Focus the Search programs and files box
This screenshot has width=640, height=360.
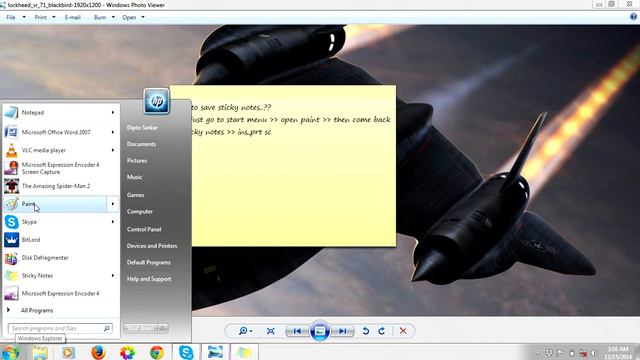(x=60, y=328)
